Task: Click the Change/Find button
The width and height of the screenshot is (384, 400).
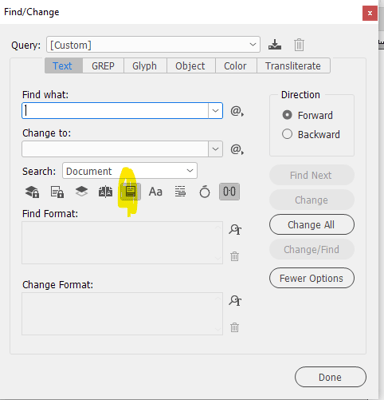Action: point(312,249)
